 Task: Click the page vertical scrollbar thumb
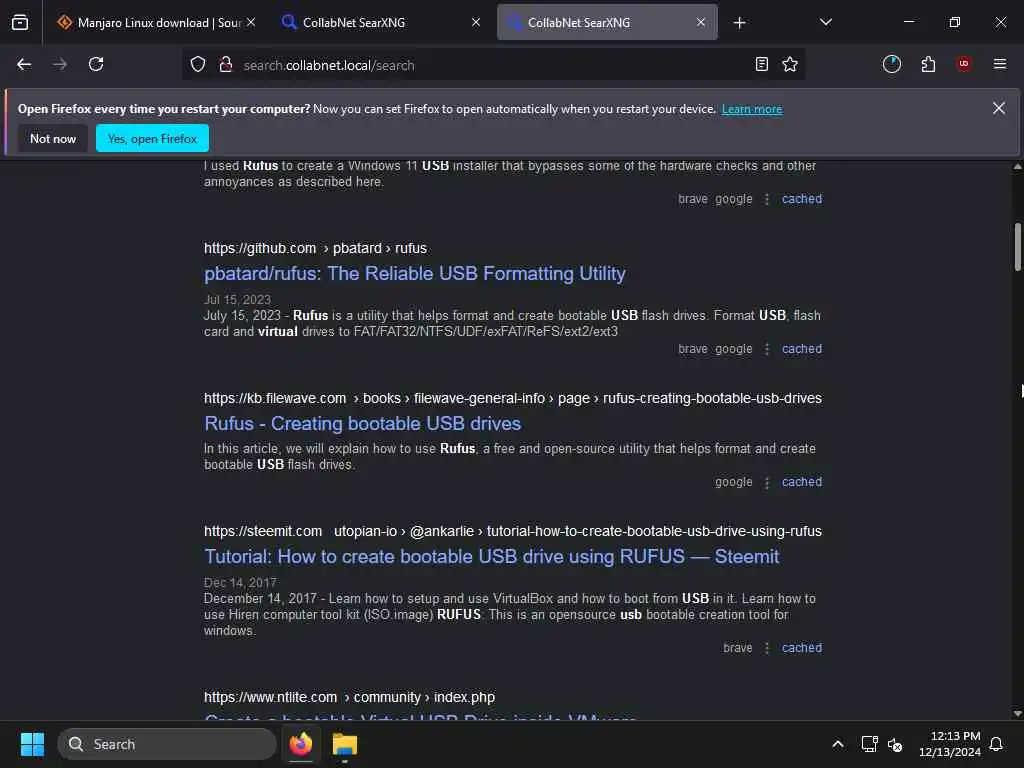click(1017, 247)
